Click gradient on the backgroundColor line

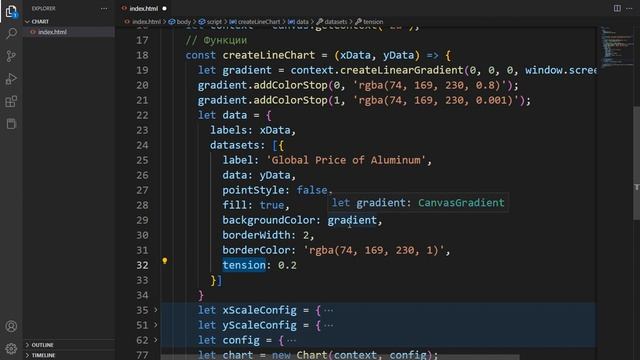[x=352, y=220]
